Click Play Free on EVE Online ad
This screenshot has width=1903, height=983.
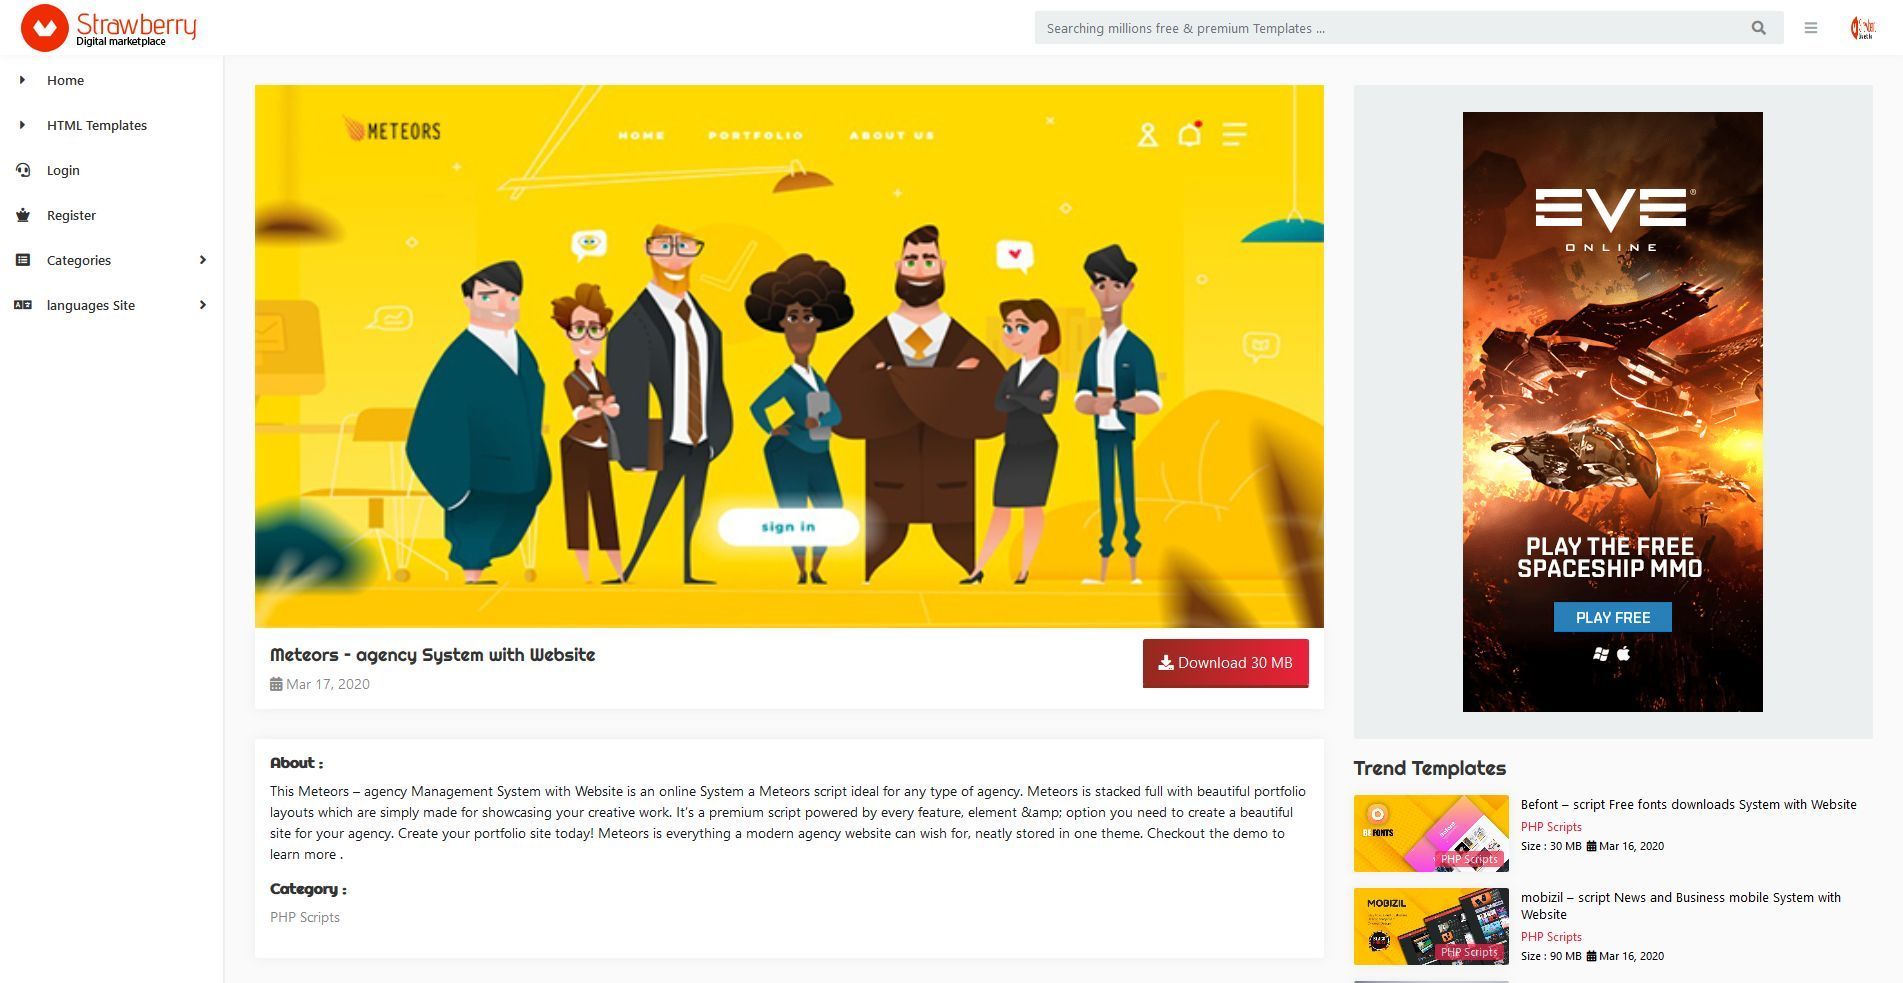click(x=1612, y=617)
